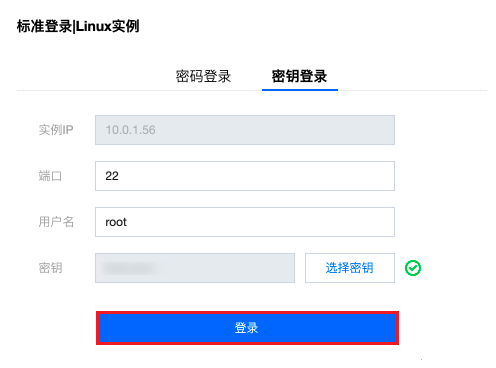496x368 pixels.
Task: Focus the 端口 input field
Action: pyautogui.click(x=245, y=176)
